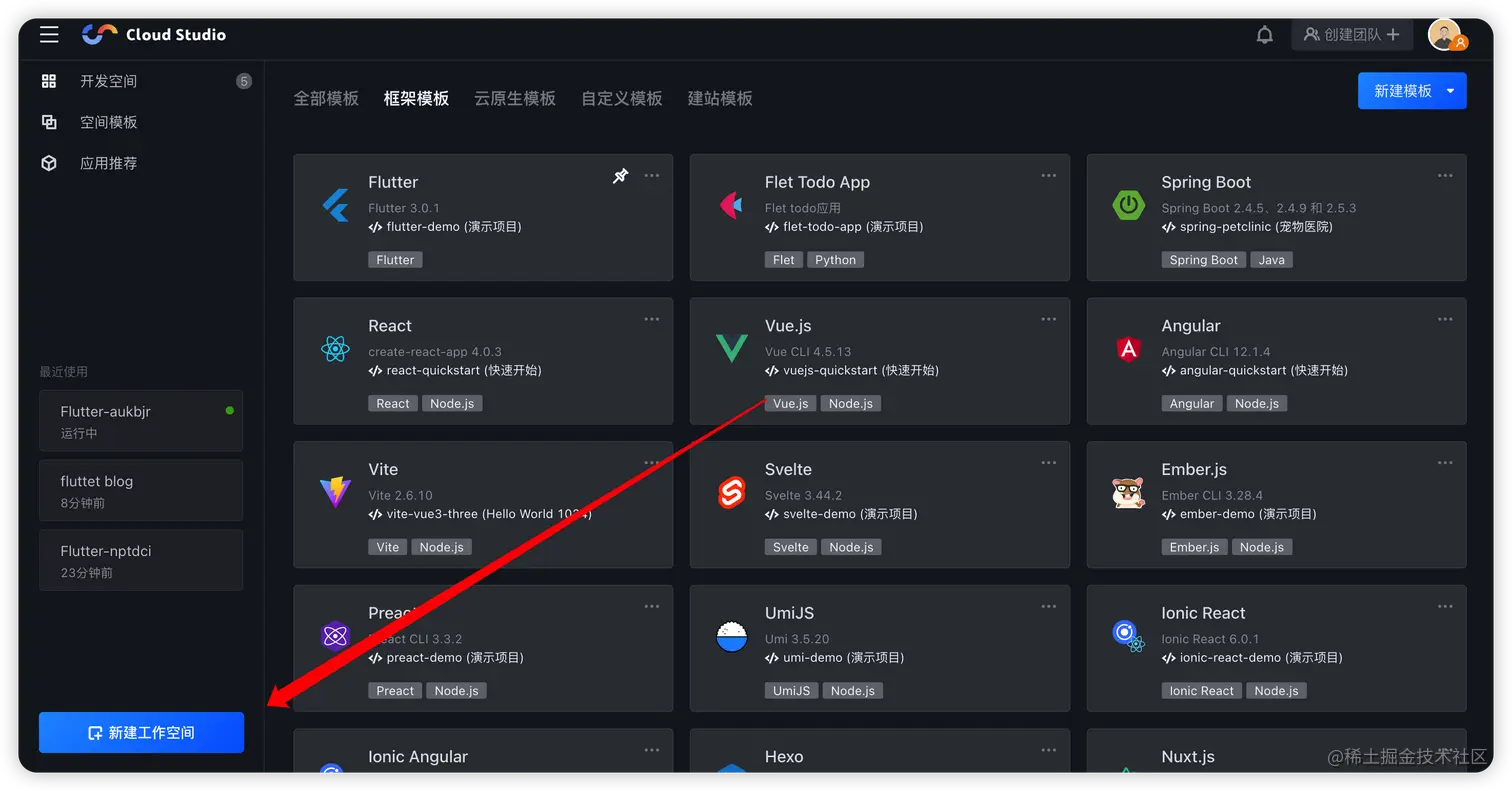Image resolution: width=1512 pixels, height=791 pixels.
Task: Open recent workspace Flutter-aukbjr
Action: click(x=141, y=421)
